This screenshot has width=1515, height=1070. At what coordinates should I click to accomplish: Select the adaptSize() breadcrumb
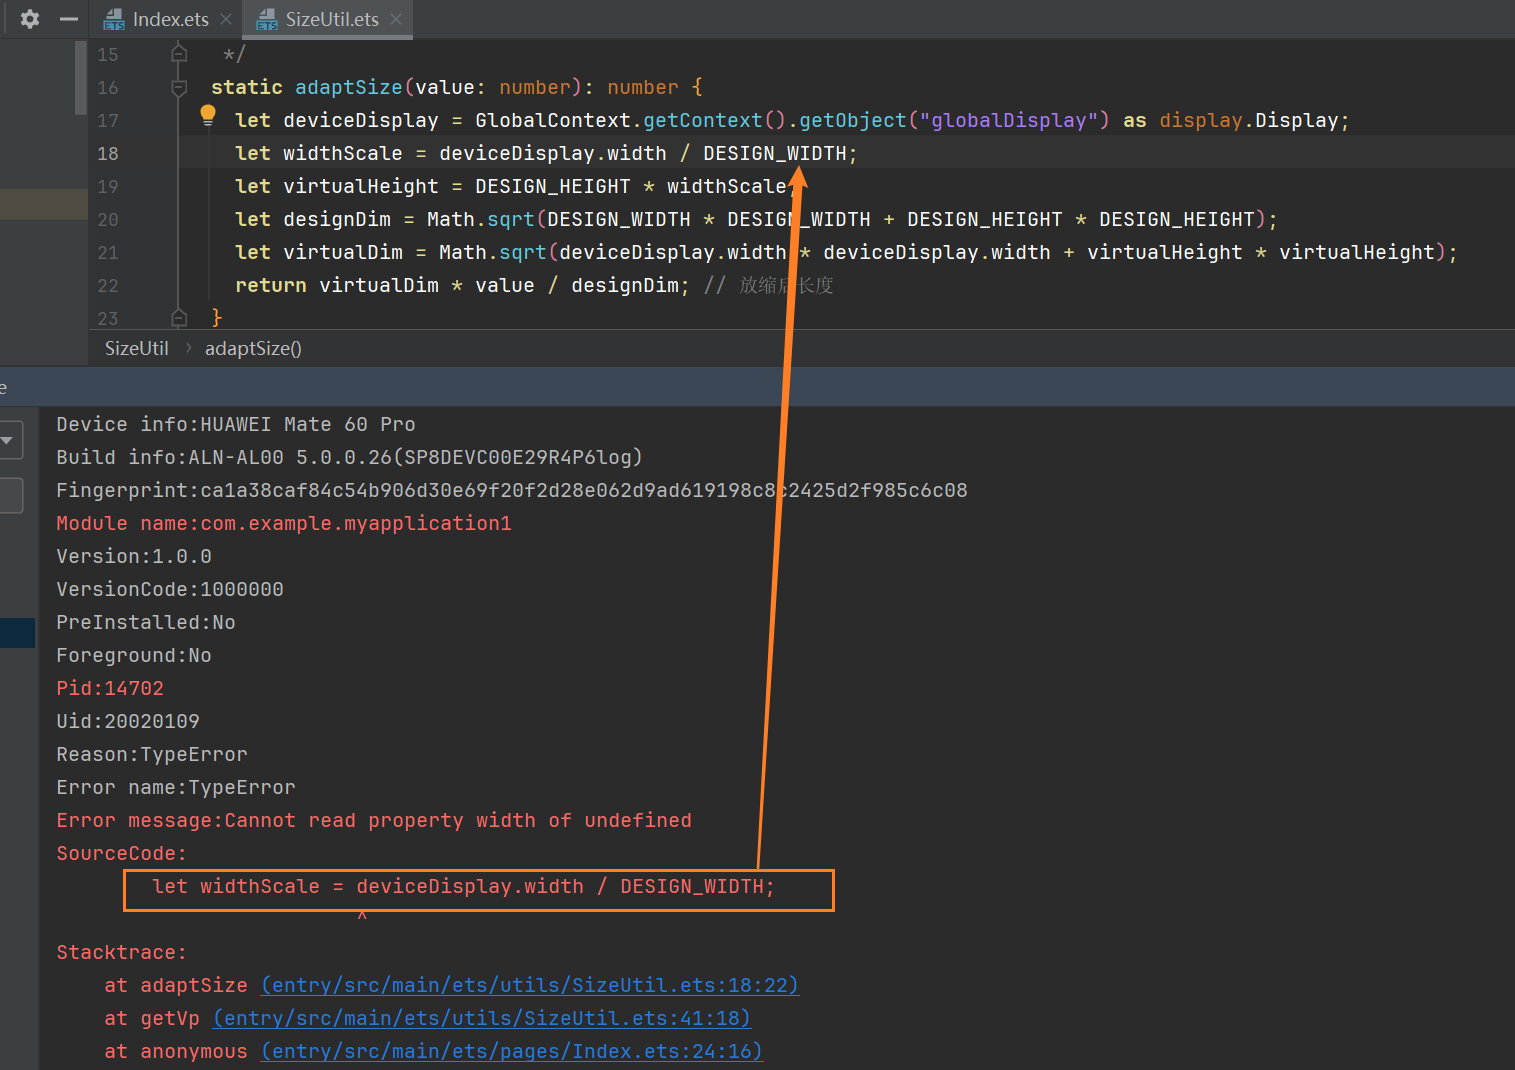253,348
